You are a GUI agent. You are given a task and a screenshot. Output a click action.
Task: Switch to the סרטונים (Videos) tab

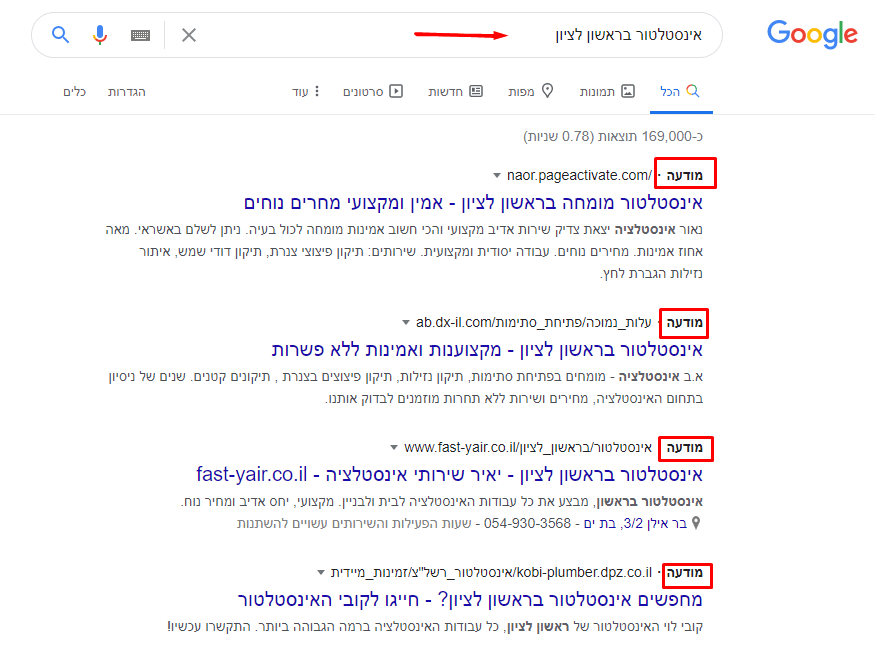(x=373, y=91)
